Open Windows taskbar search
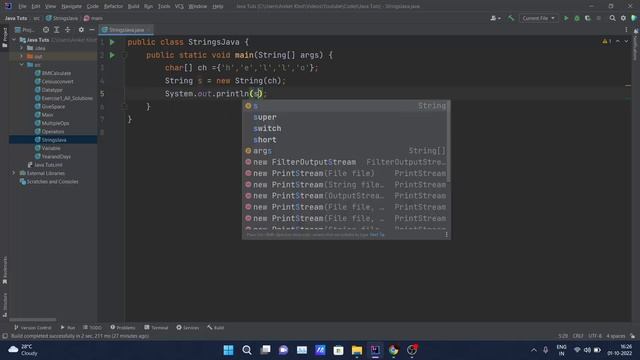640x360 pixels. tap(247, 350)
